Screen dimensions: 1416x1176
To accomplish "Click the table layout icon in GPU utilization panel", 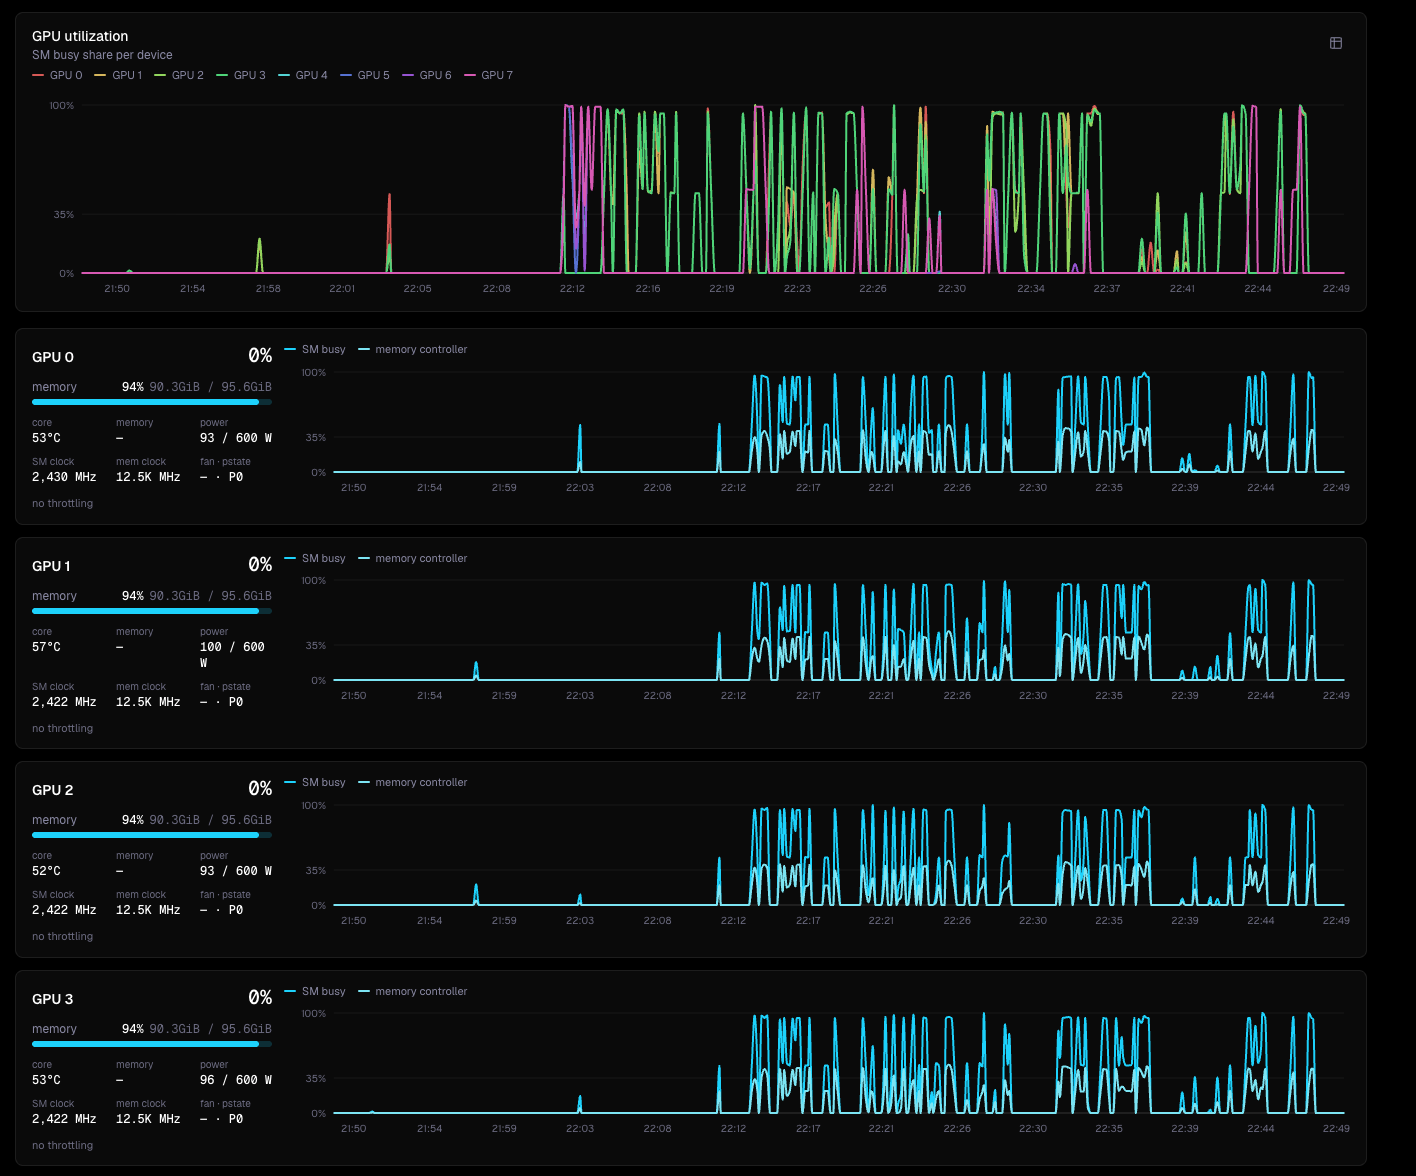I will [x=1335, y=43].
